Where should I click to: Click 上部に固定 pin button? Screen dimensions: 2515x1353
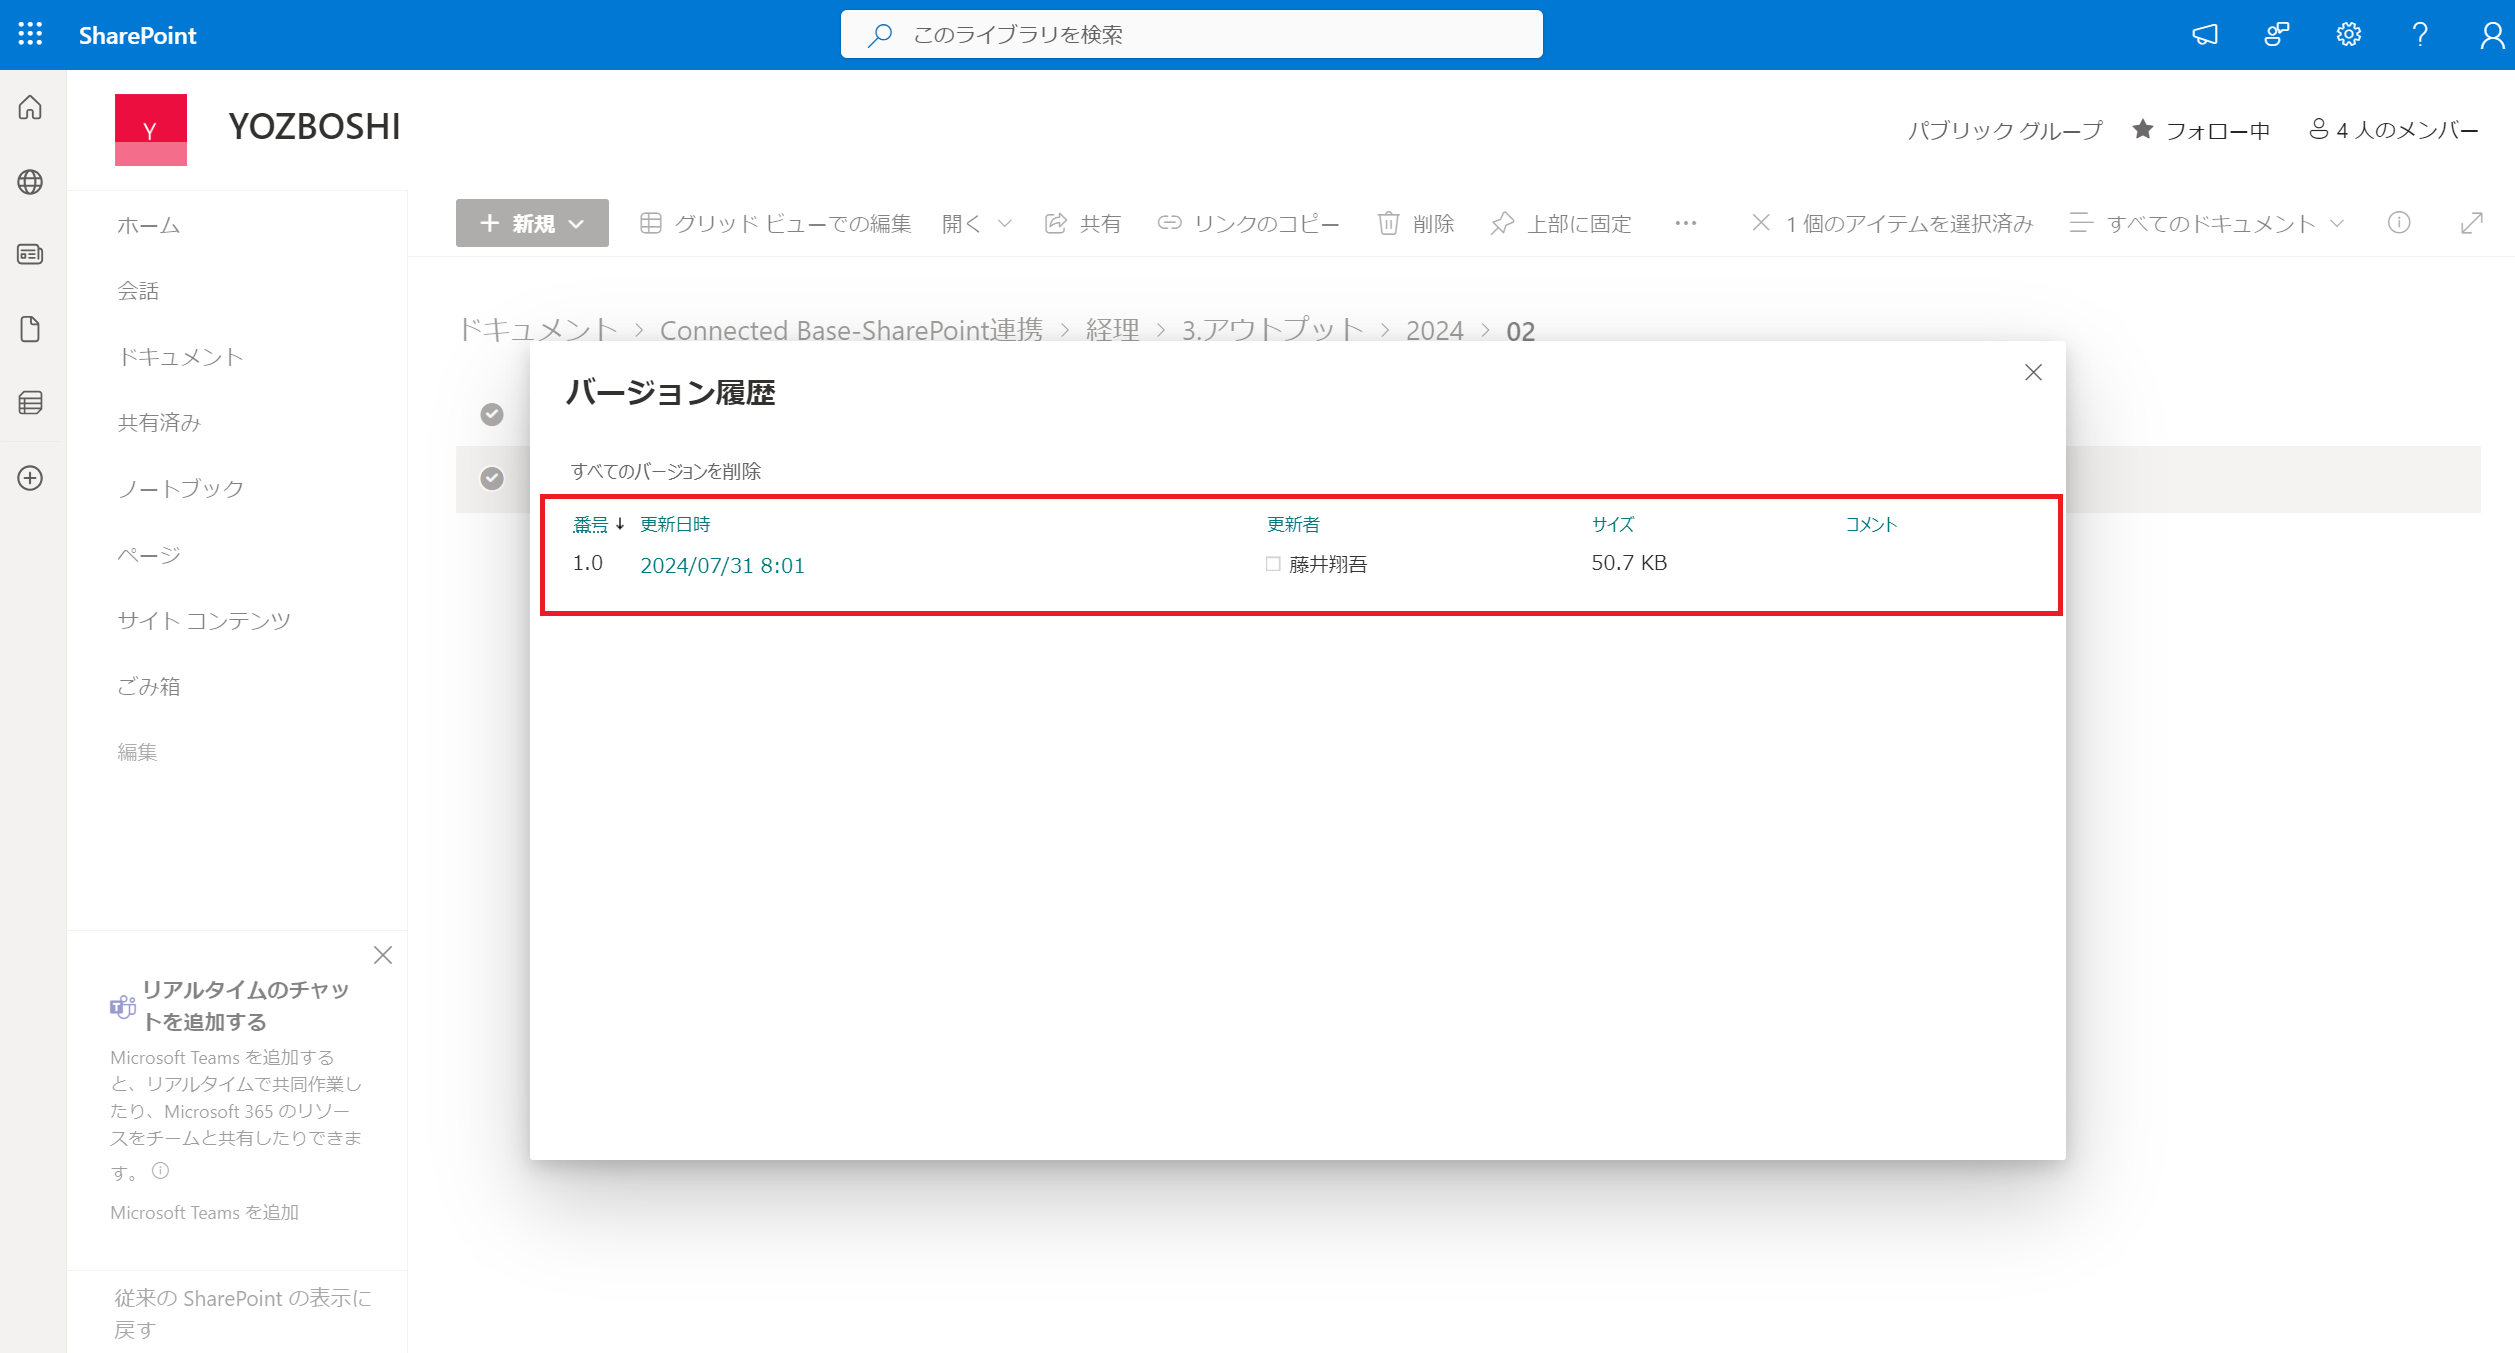pos(1561,223)
